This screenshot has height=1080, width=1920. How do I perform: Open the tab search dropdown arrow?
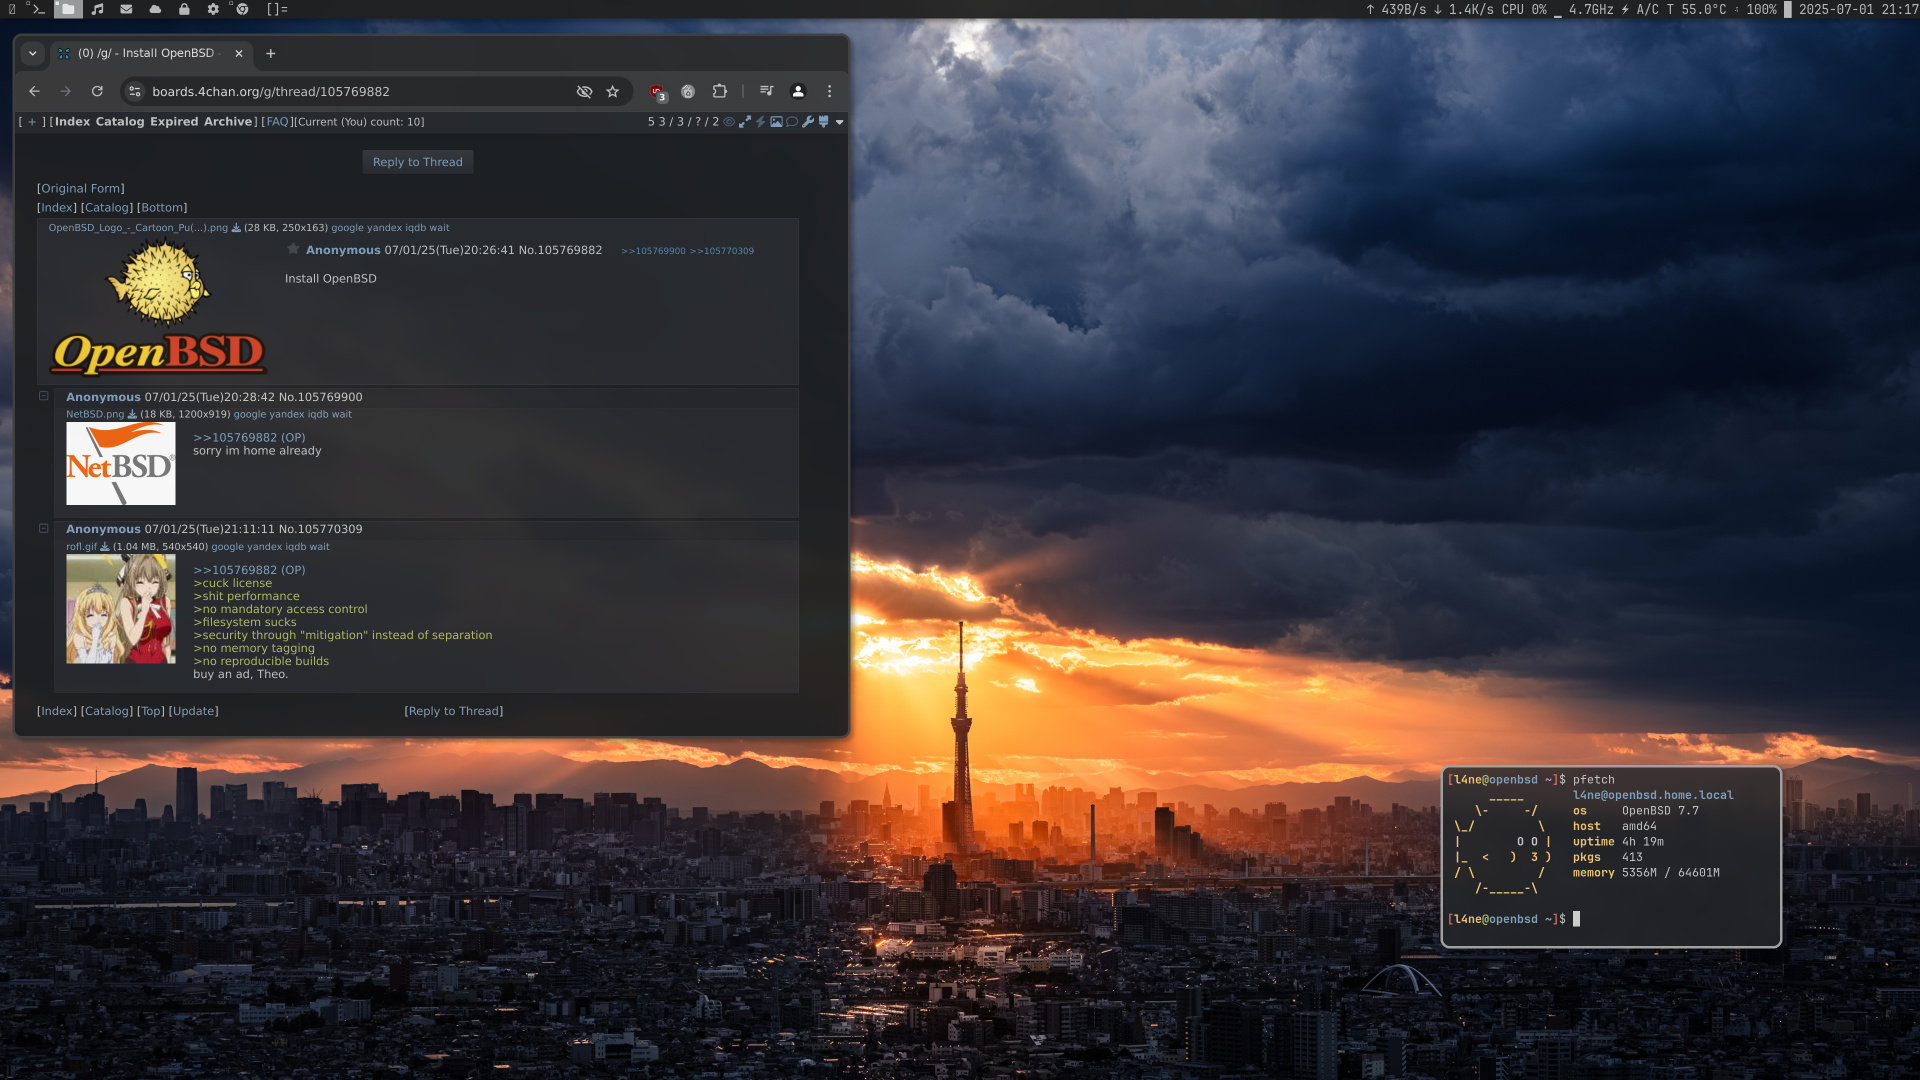[x=33, y=53]
